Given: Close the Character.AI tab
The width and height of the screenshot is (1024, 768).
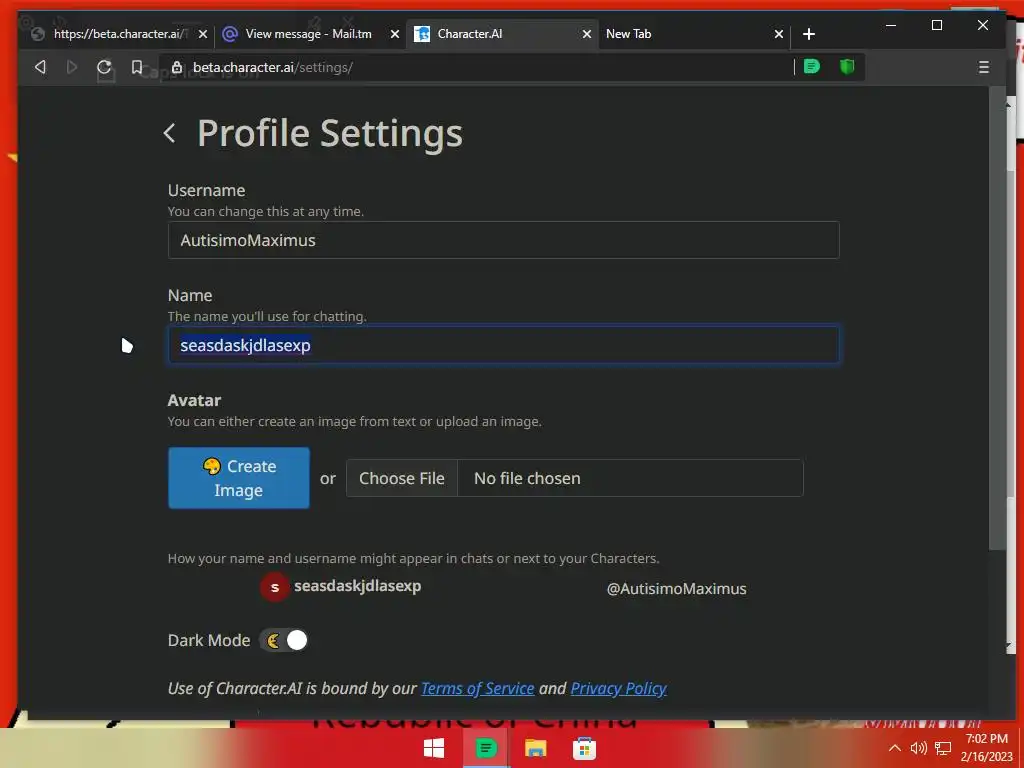Looking at the screenshot, I should pyautogui.click(x=586, y=34).
